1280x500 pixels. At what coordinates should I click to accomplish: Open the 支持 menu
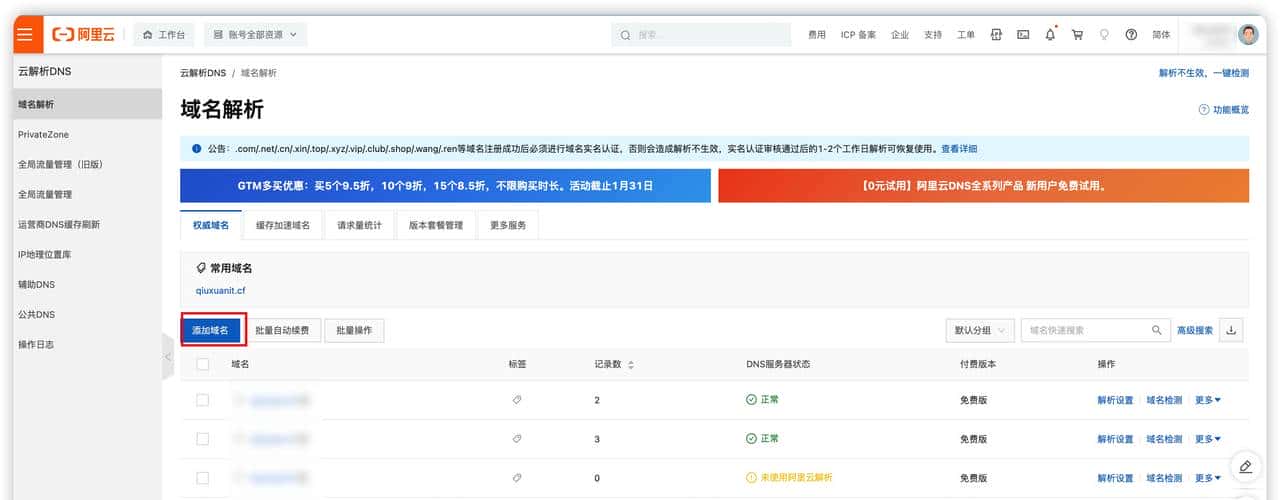[x=933, y=35]
